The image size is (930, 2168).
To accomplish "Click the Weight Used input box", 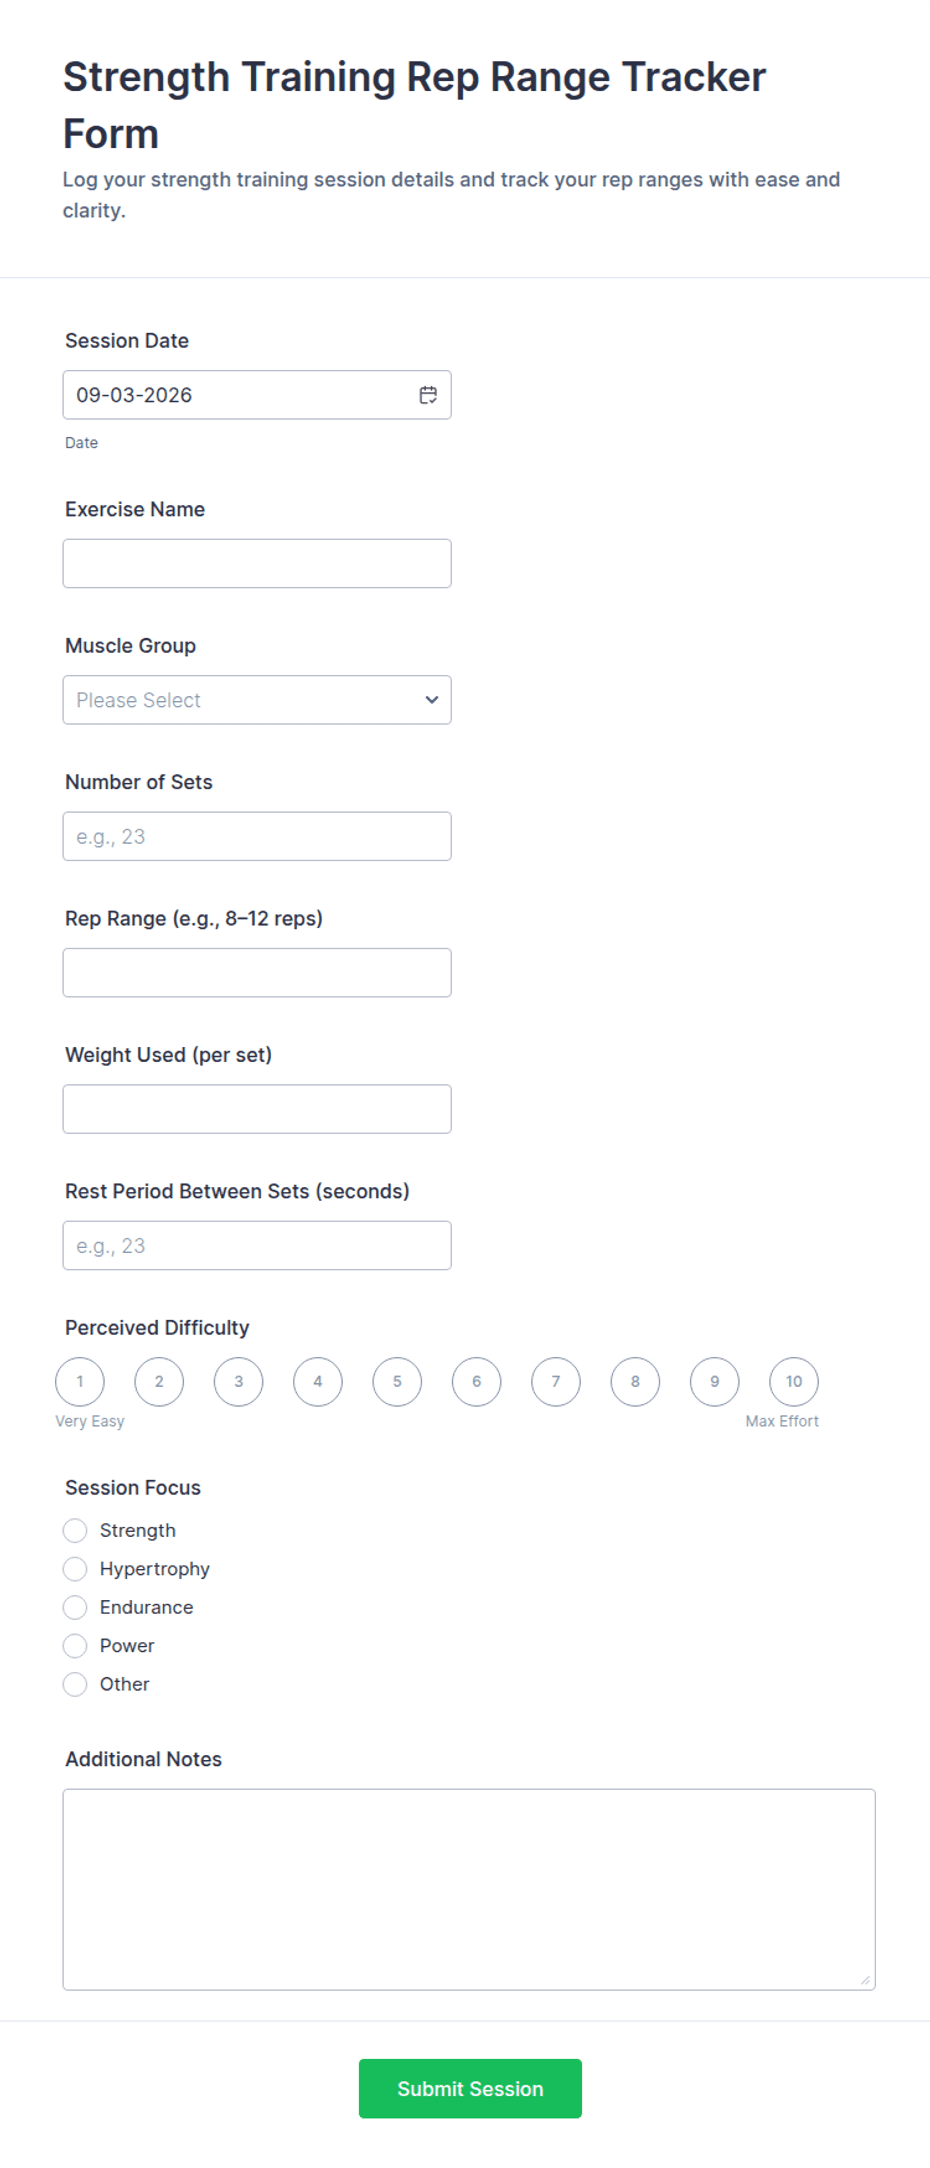I will tap(257, 1109).
